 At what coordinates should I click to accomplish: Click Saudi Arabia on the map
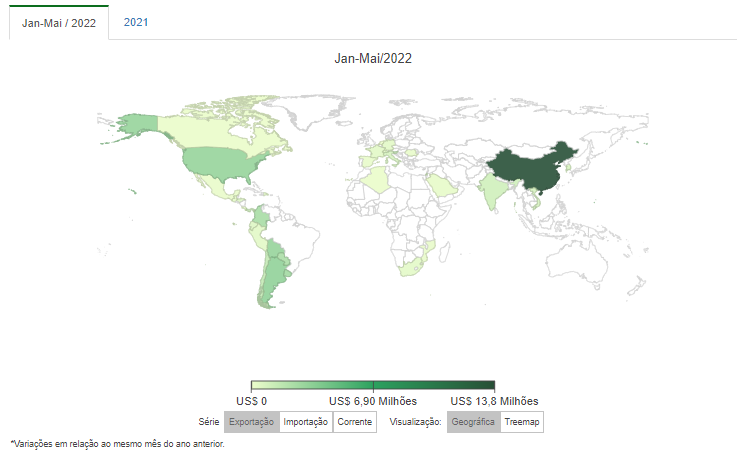click(442, 185)
